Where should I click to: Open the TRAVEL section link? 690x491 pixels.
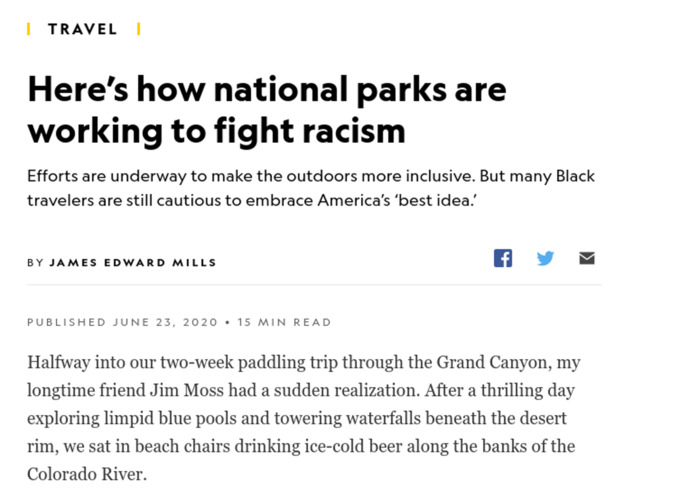pyautogui.click(x=83, y=29)
